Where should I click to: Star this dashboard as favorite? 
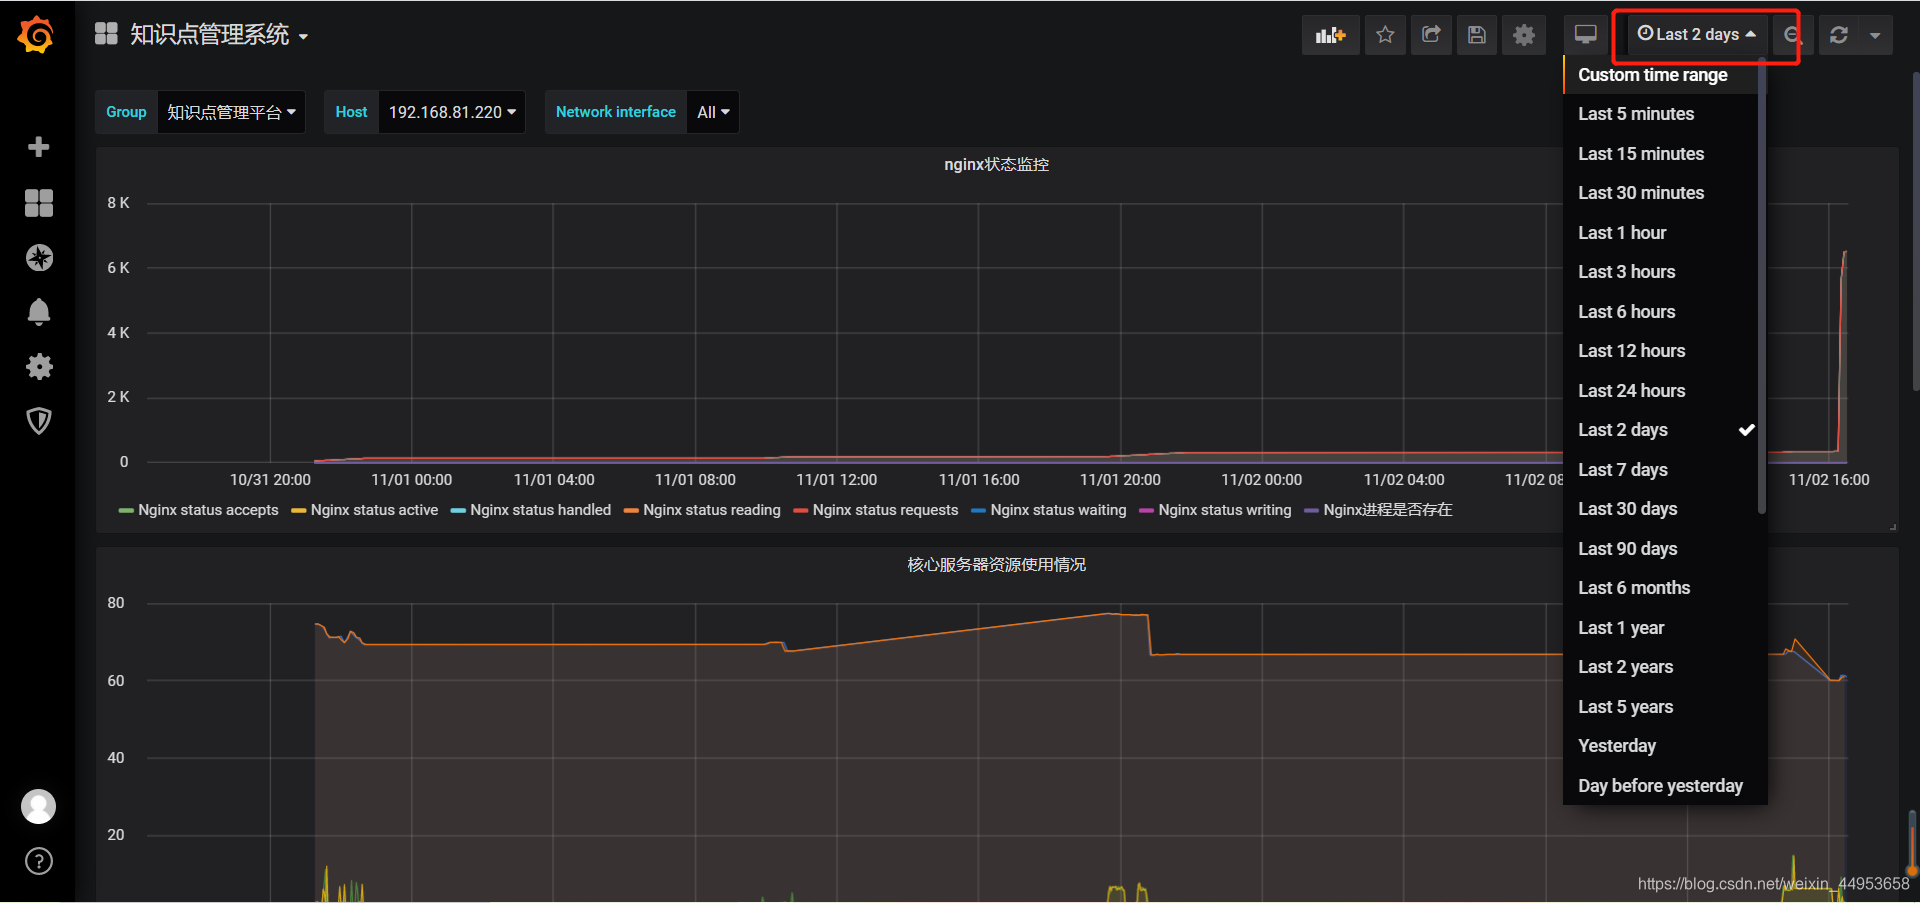pyautogui.click(x=1385, y=35)
